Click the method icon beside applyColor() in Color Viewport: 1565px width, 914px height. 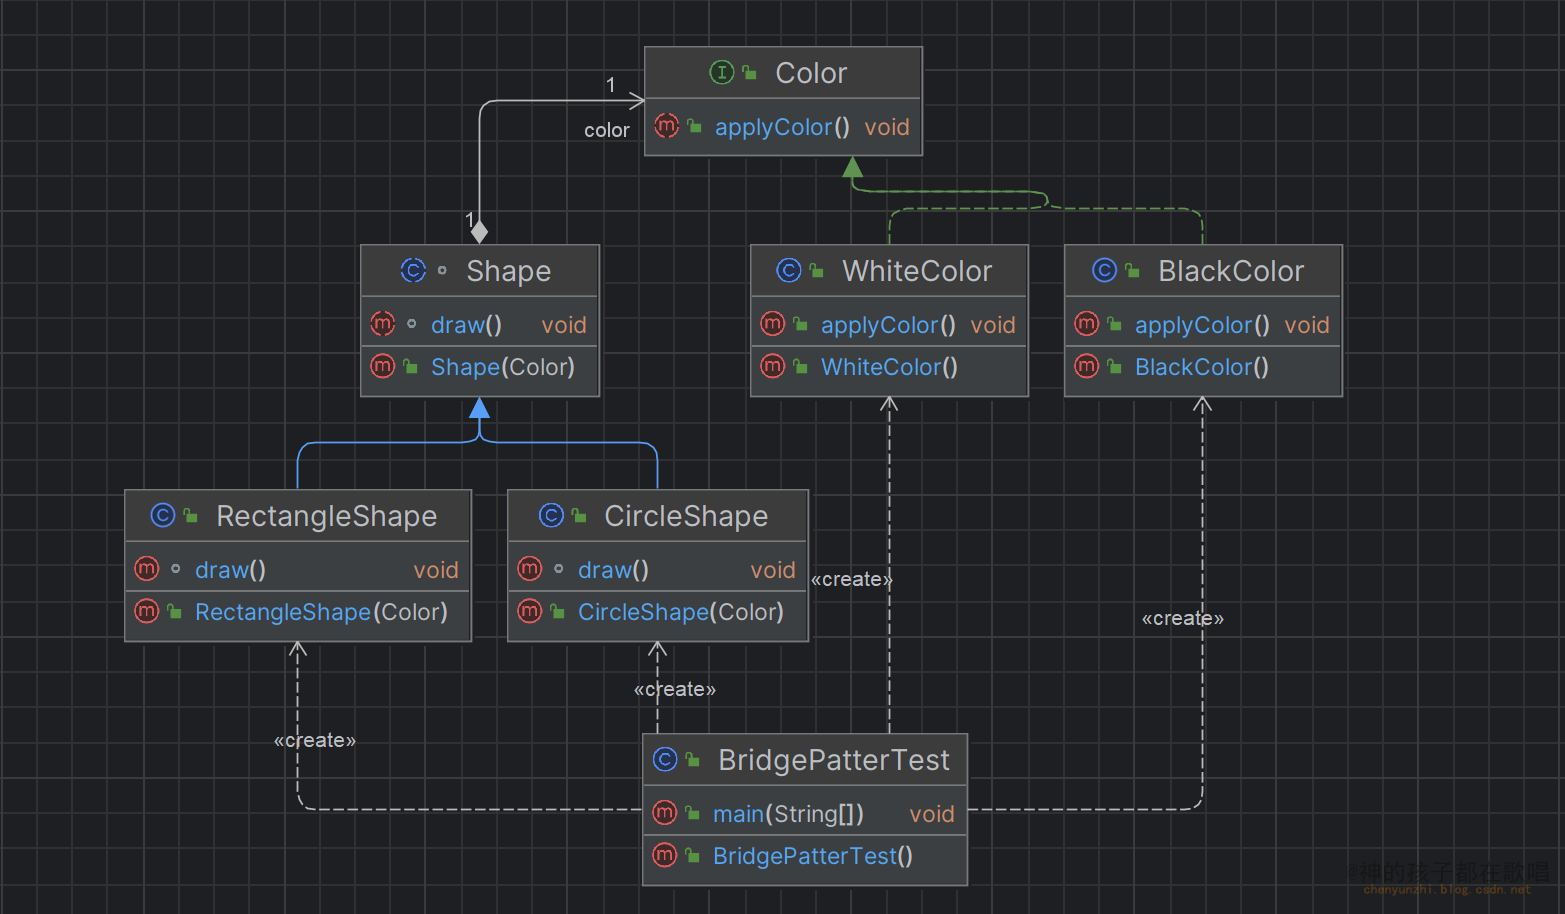[667, 126]
